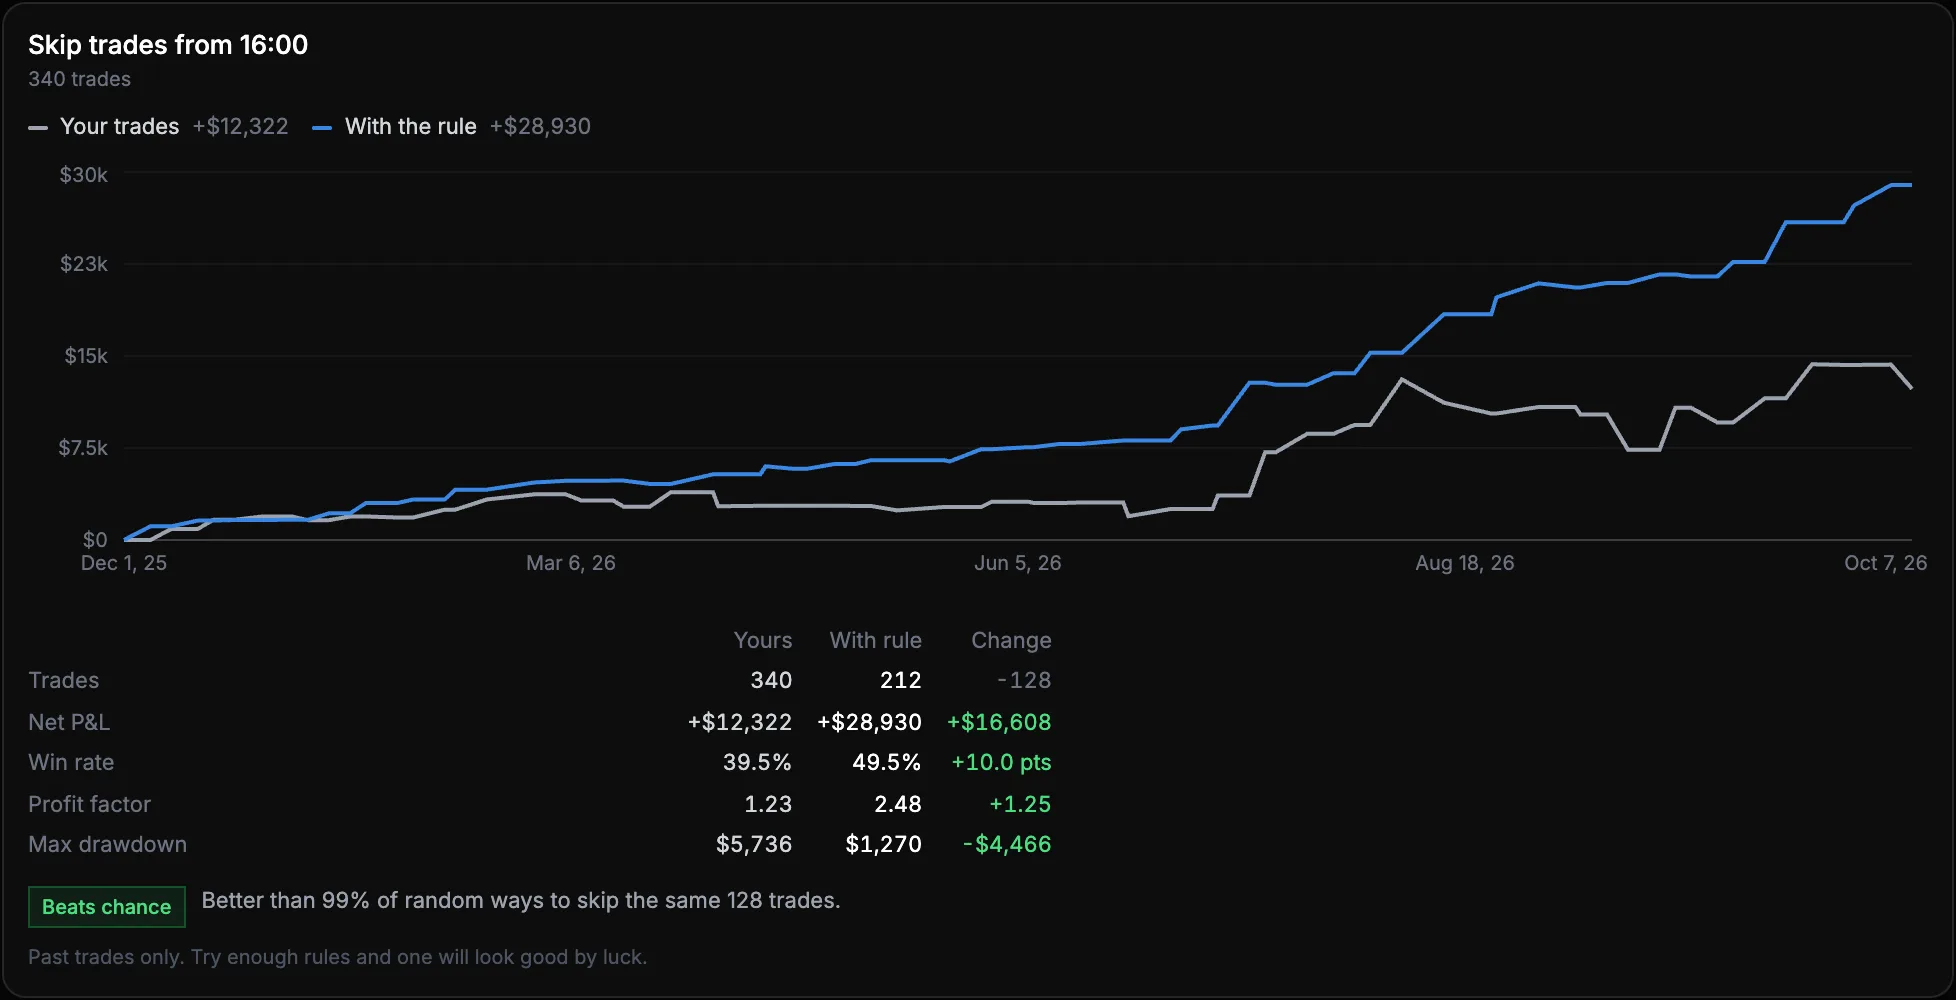Viewport: 1956px width, 1000px height.
Task: Click the 'Change' column header
Action: click(1011, 640)
